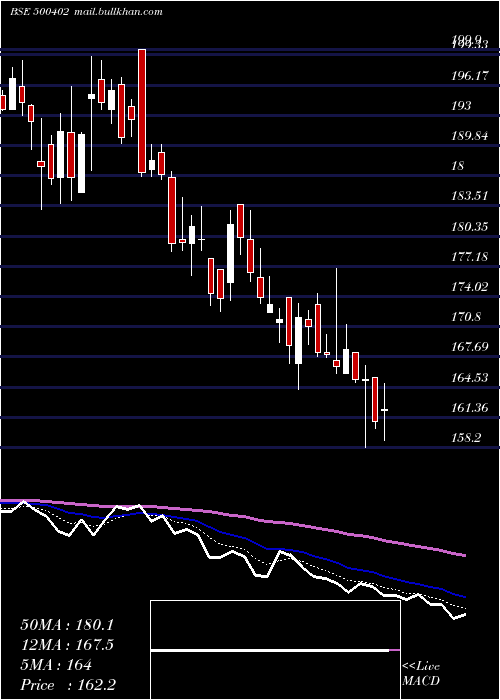500x700 pixels.
Task: Select the 177.18 price axis label
Action: 470,257
